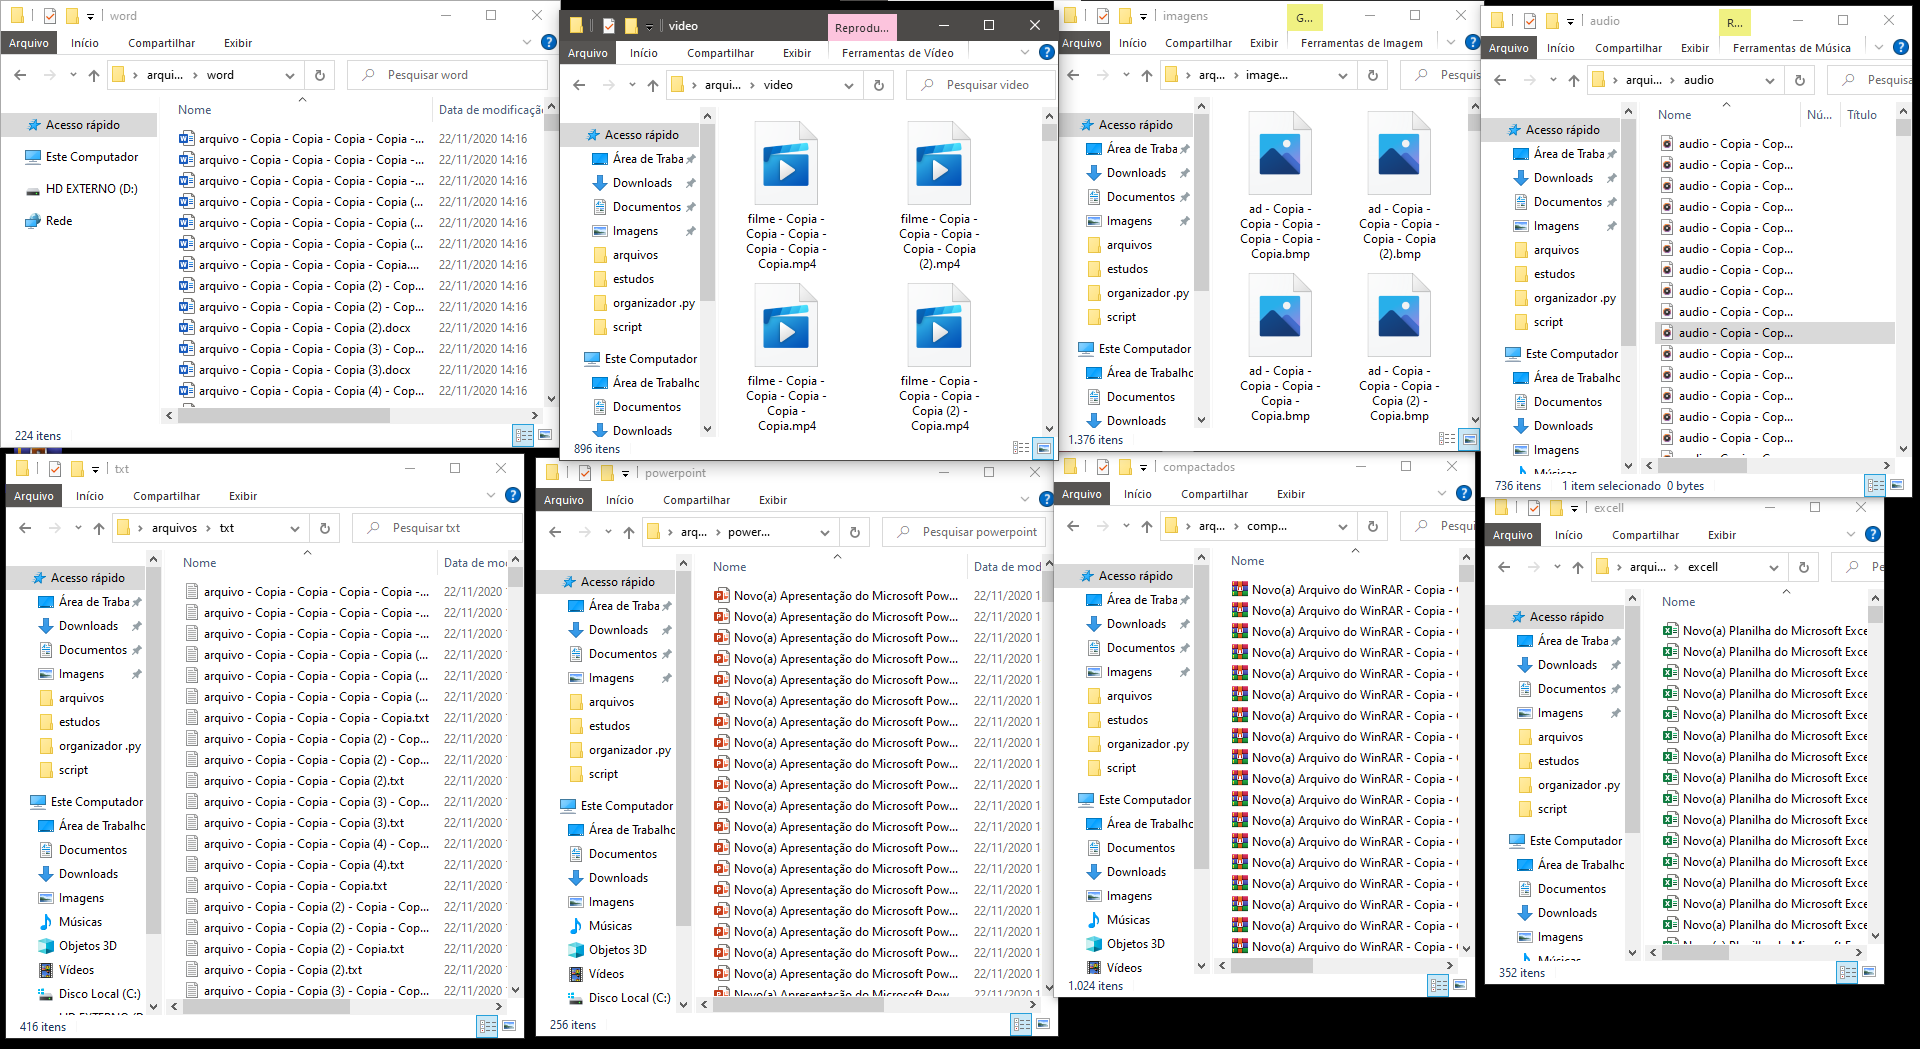Open Help via the question mark icon in audio window
This screenshot has height=1049, width=1920.
[x=1899, y=47]
